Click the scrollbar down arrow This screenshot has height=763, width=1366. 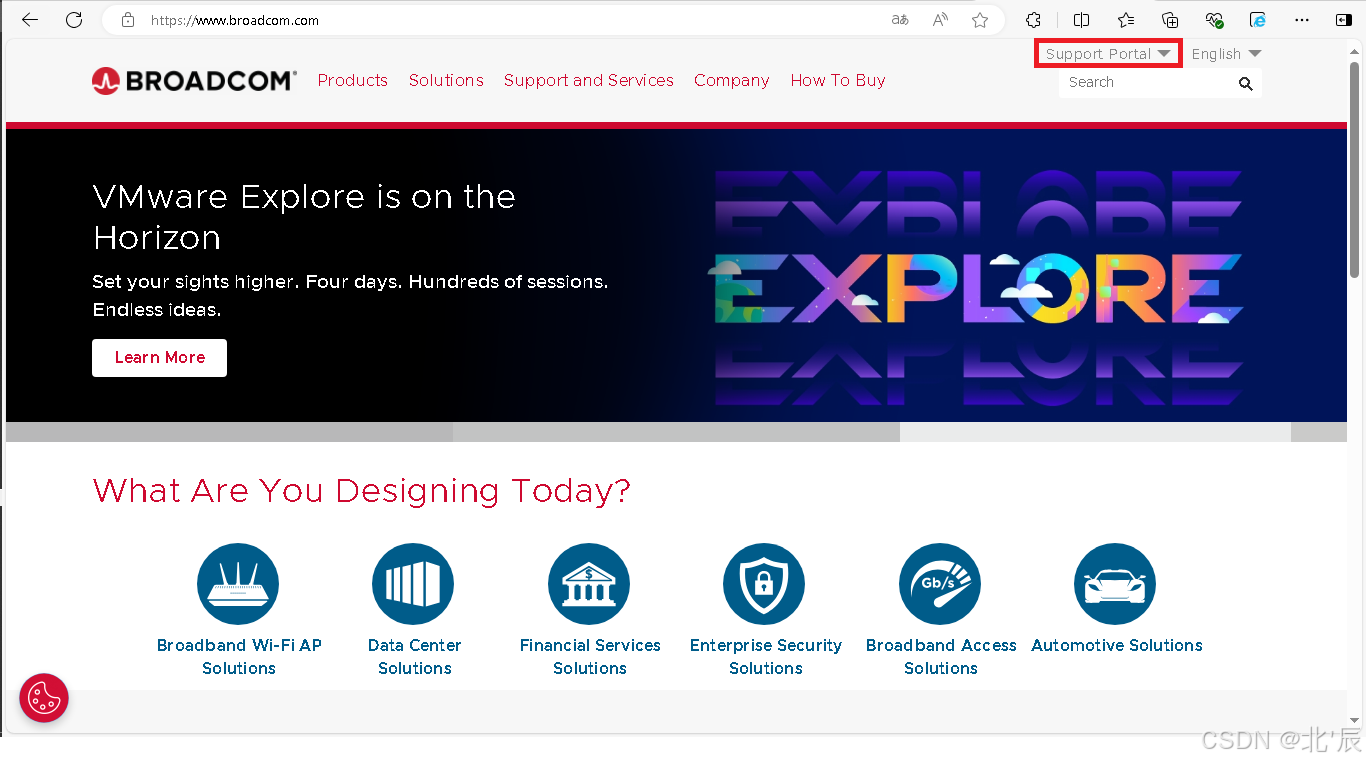[1355, 721]
